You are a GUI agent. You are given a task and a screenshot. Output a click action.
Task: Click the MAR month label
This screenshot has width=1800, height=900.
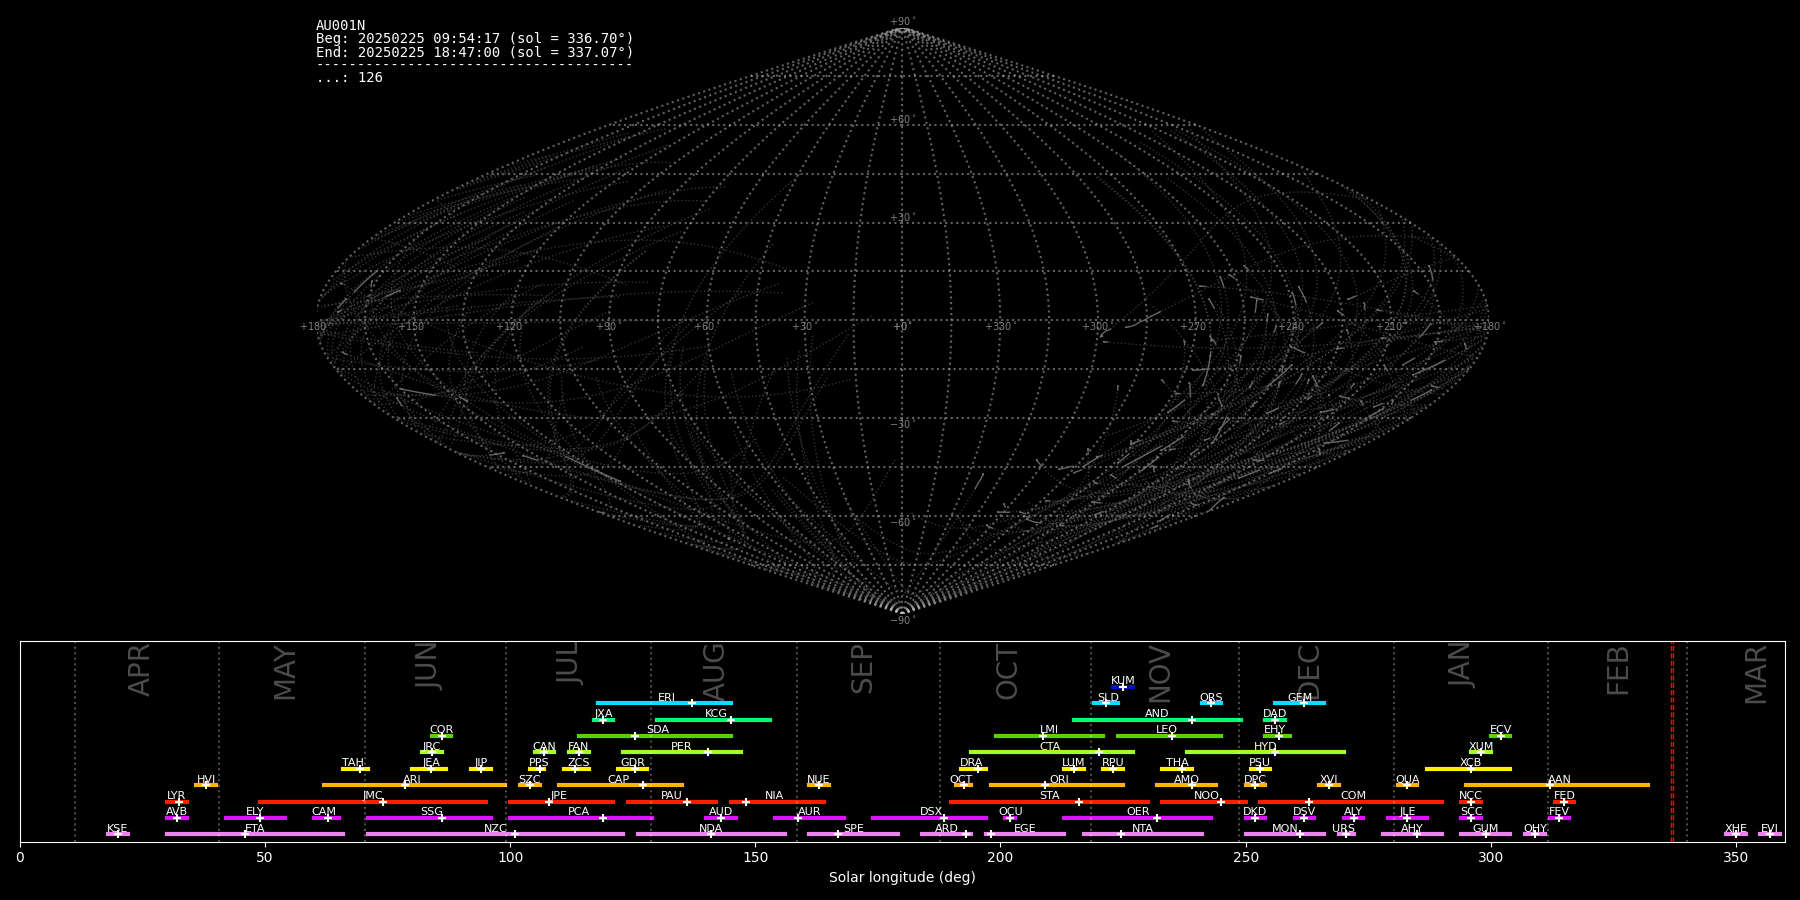point(1757,675)
